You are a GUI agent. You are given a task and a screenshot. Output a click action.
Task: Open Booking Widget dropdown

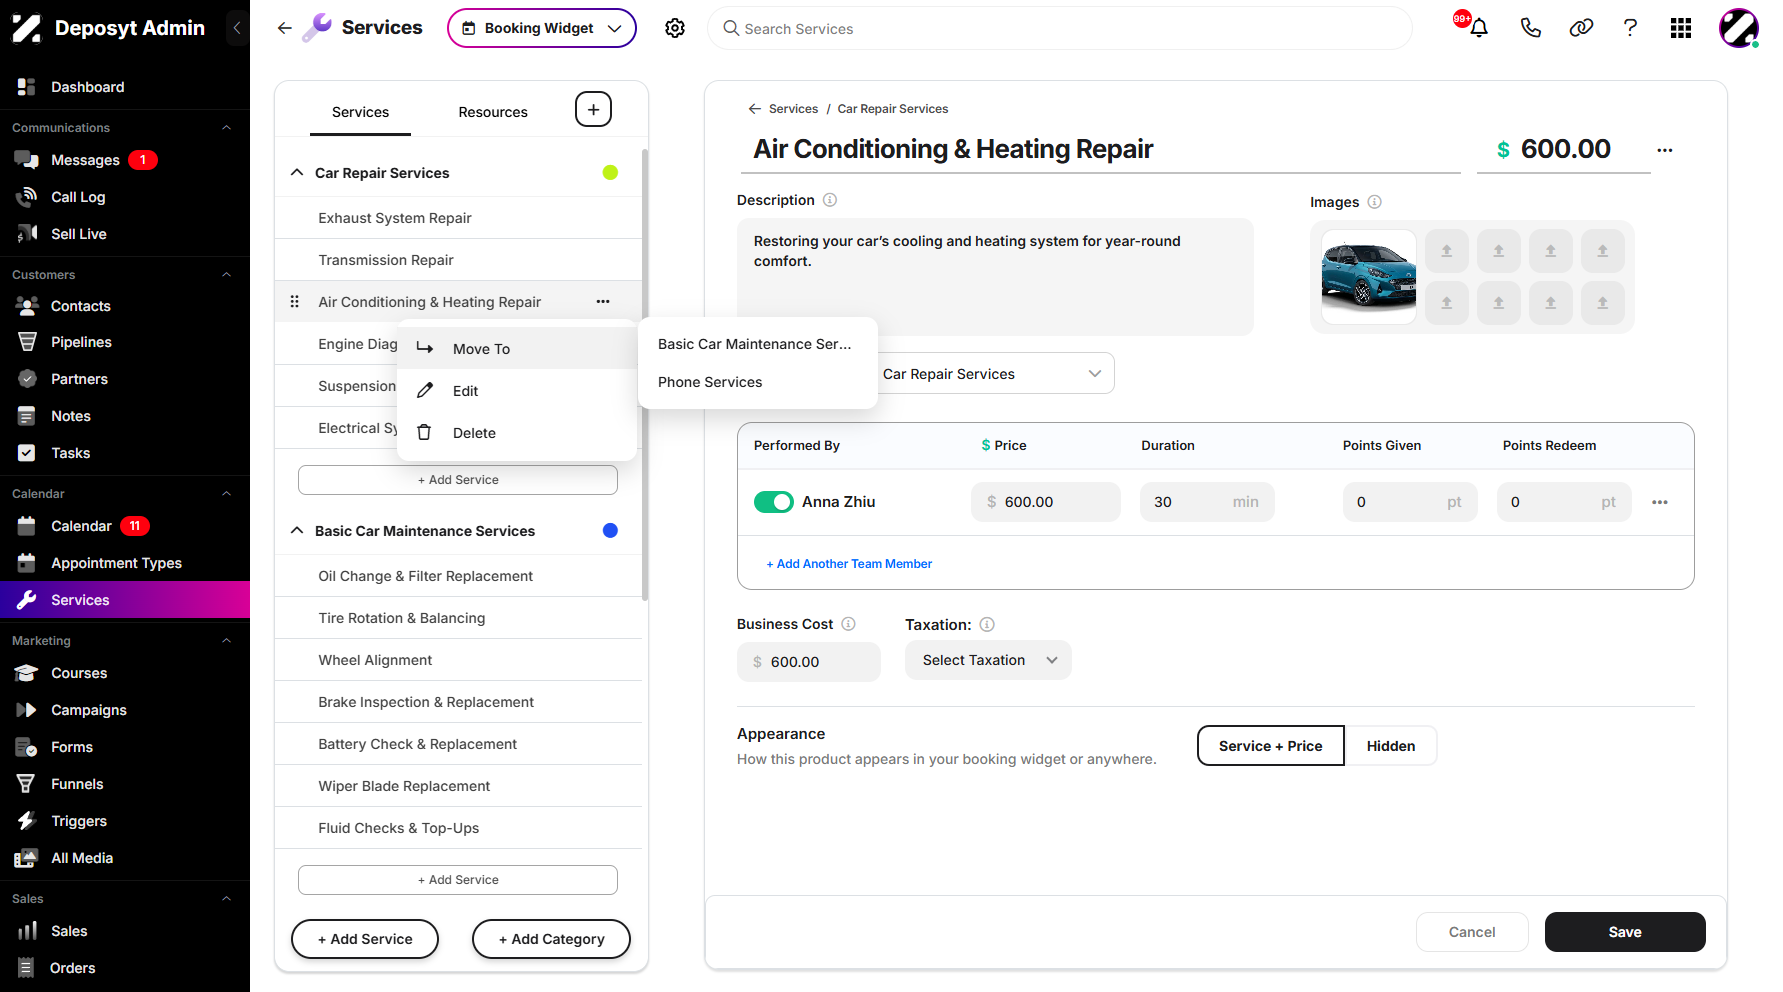[x=542, y=28]
